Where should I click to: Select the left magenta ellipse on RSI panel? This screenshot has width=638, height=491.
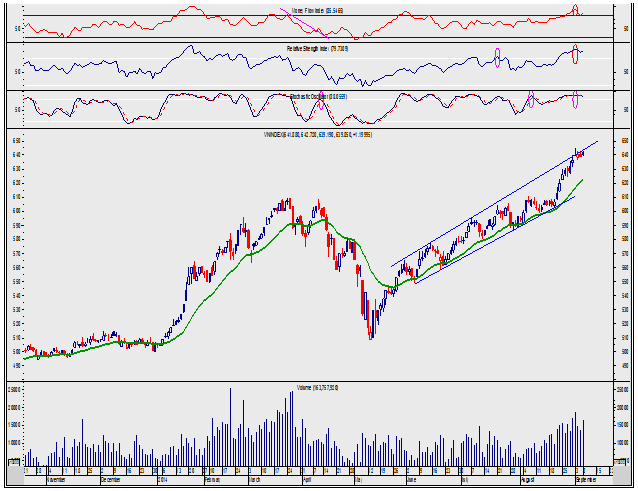498,59
